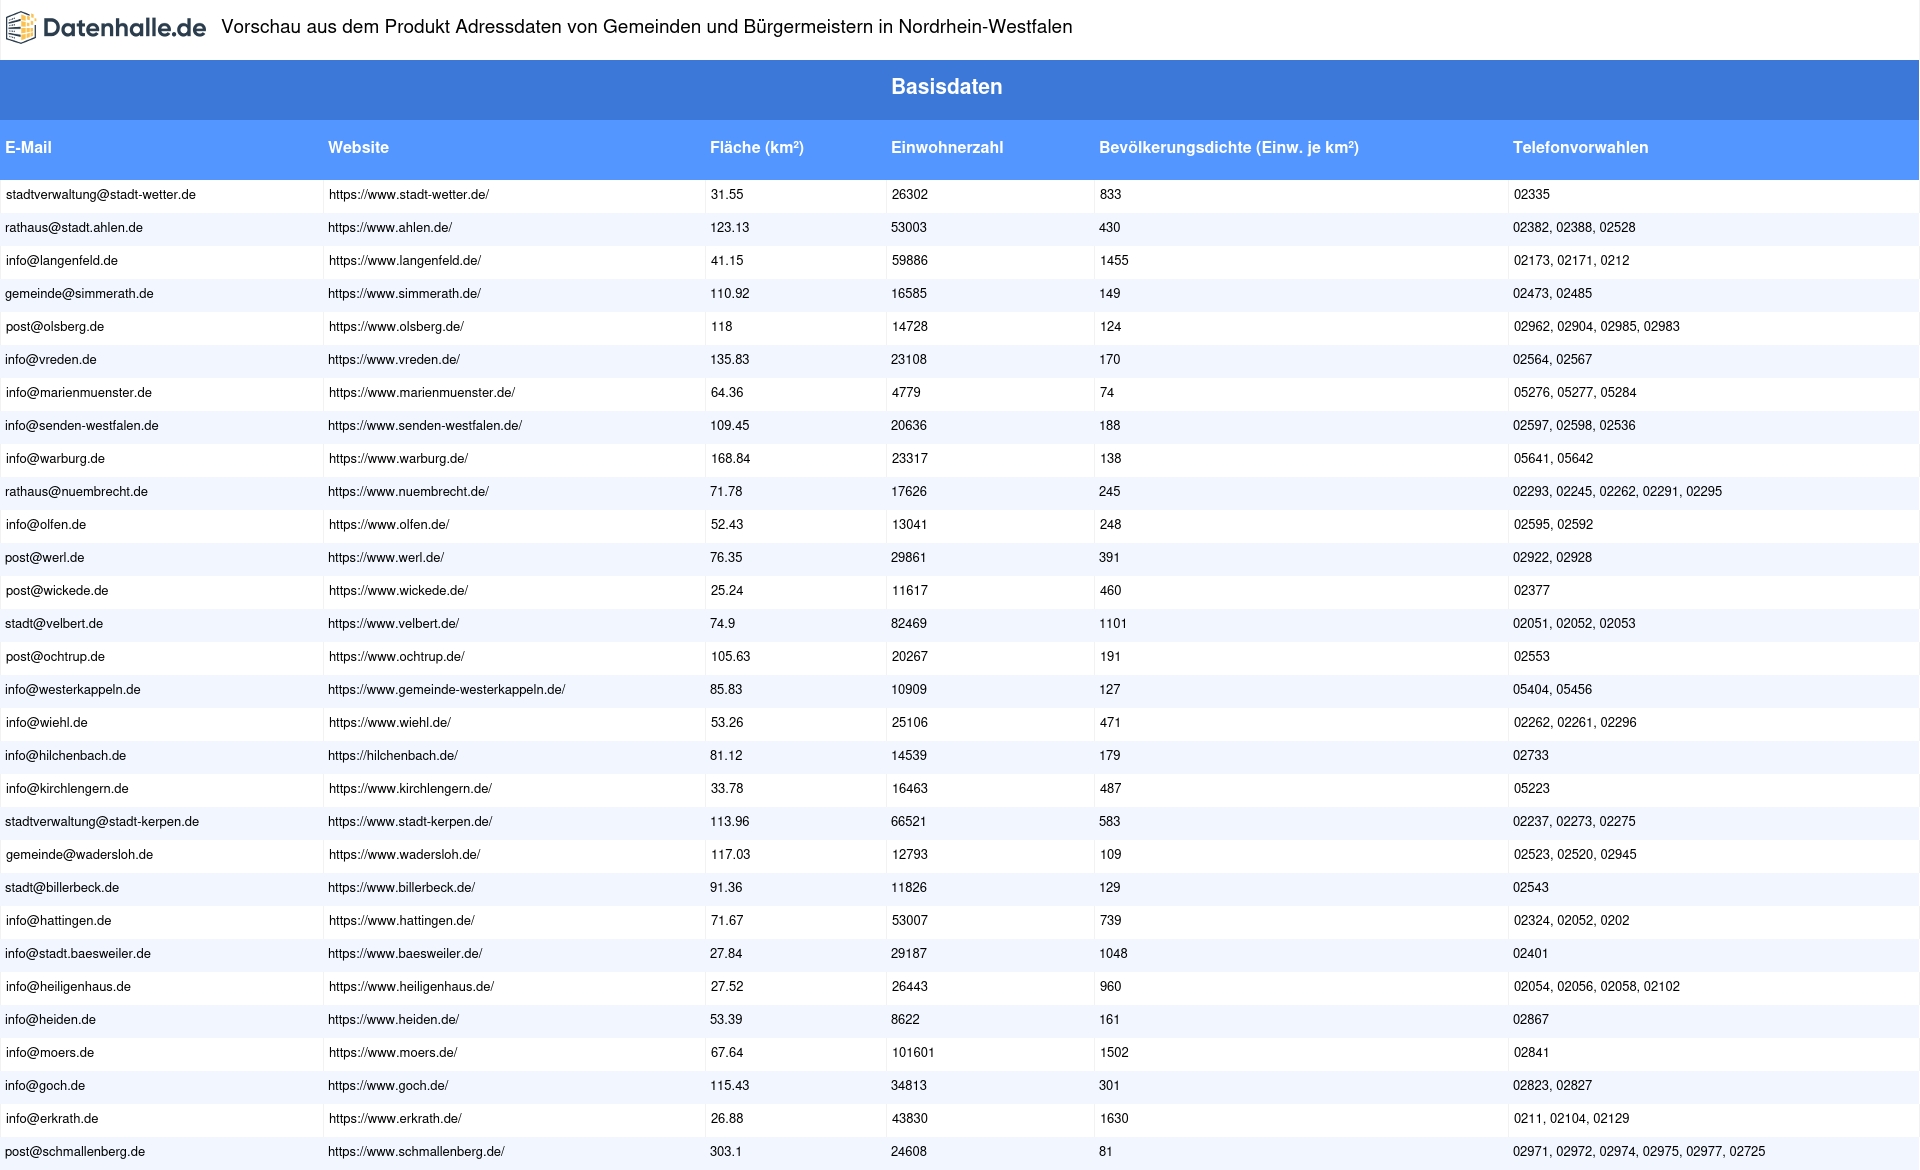Open the https://www.vreden.de/ website
The height and width of the screenshot is (1170, 1920).
[x=394, y=360]
